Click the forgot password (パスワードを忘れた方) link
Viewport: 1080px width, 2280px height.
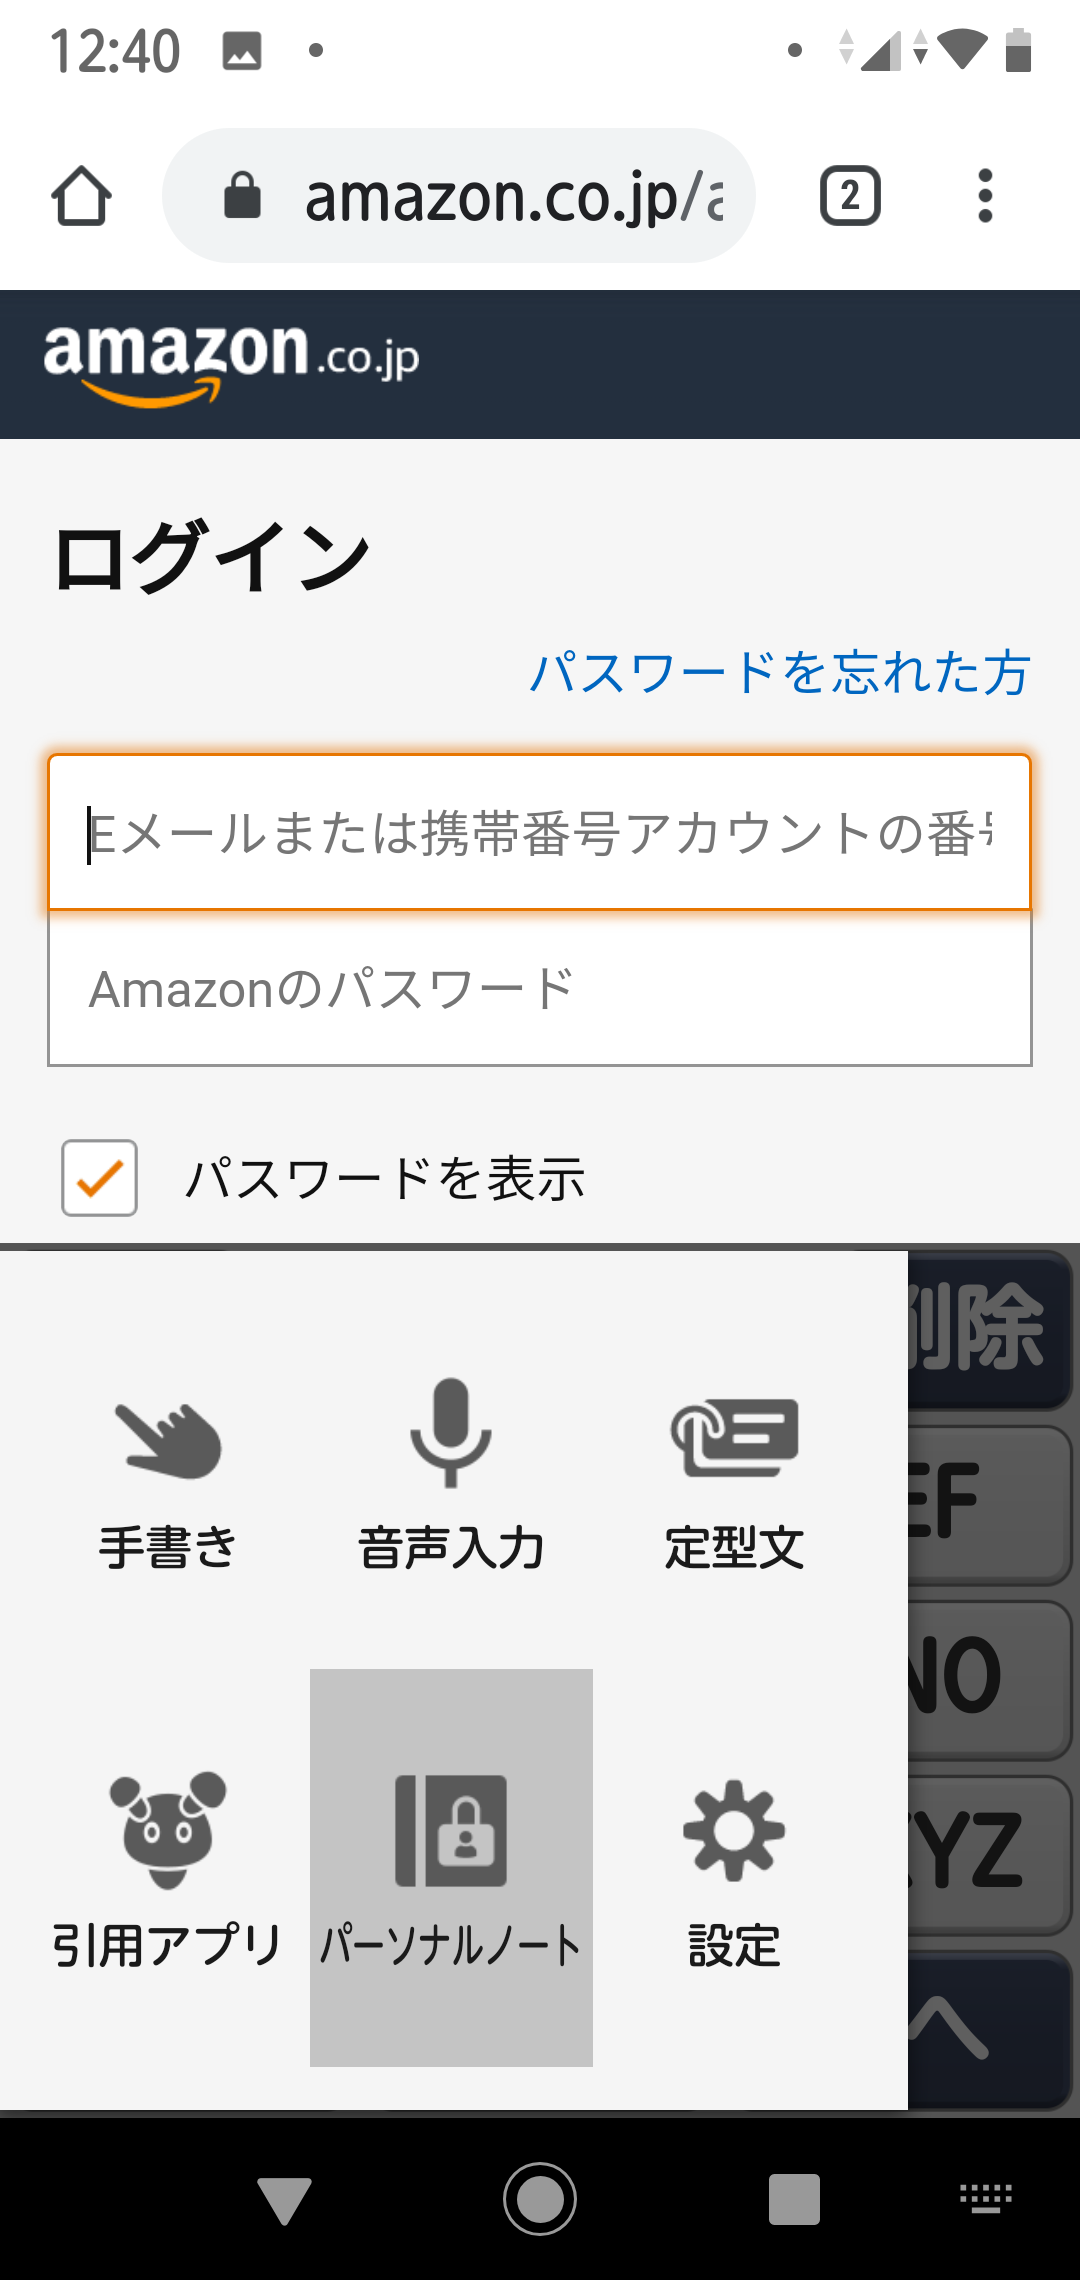(780, 672)
